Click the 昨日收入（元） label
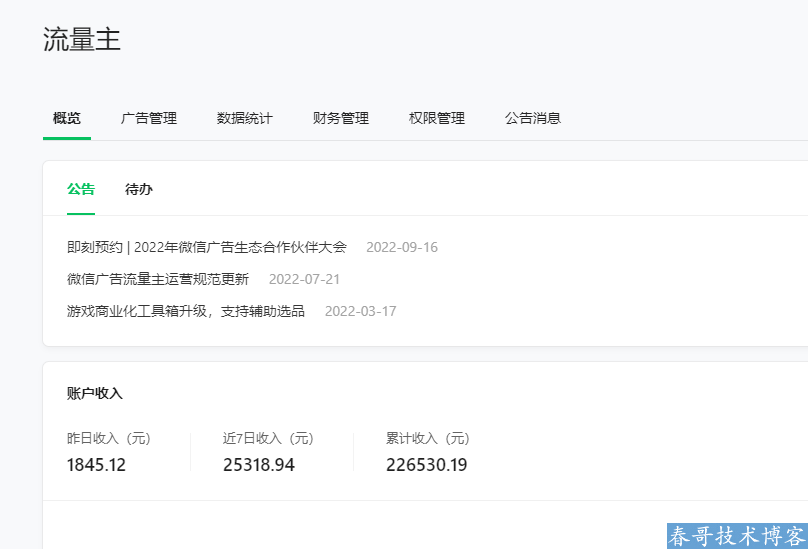This screenshot has width=808, height=549. [109, 438]
